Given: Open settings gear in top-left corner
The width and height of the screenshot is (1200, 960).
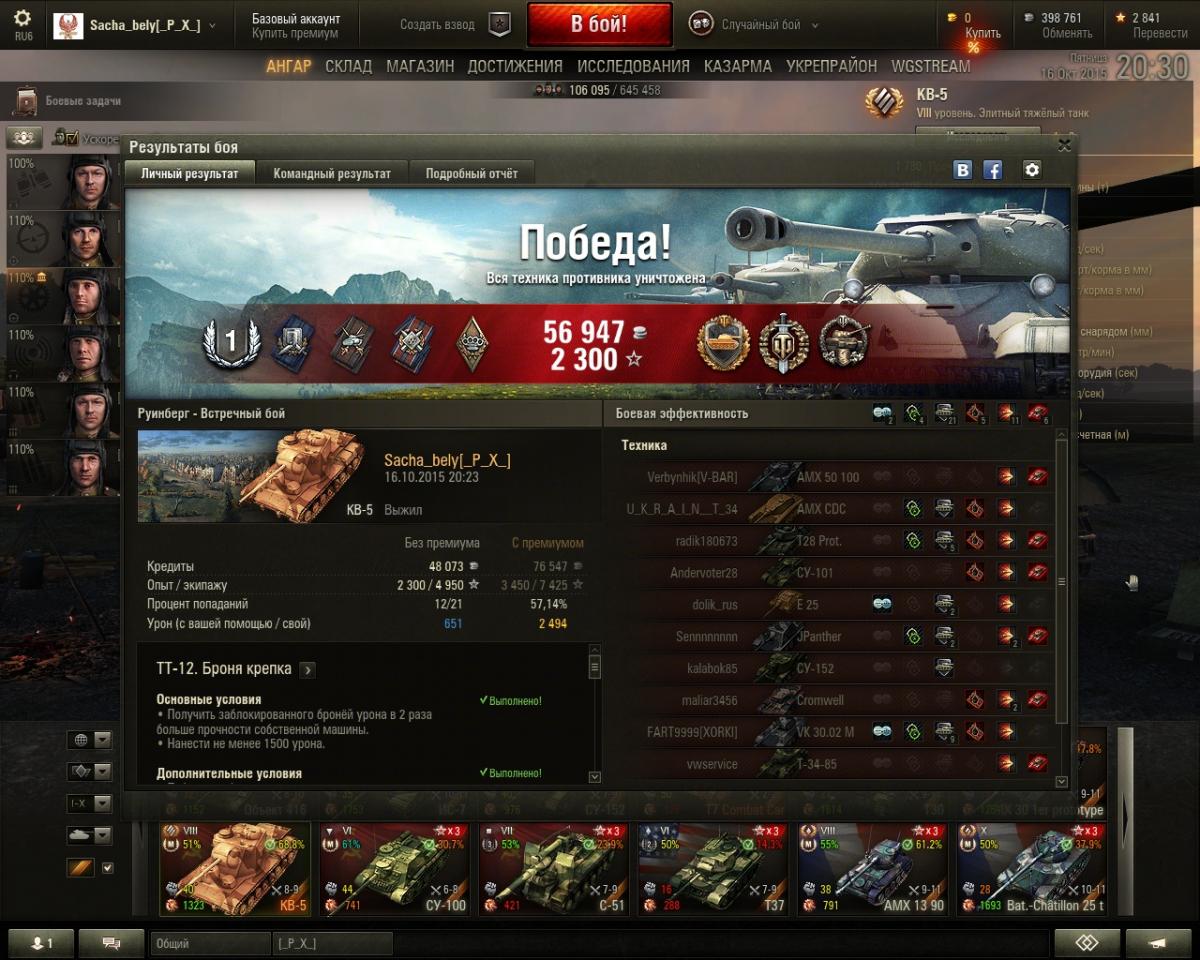Looking at the screenshot, I should 22,18.
